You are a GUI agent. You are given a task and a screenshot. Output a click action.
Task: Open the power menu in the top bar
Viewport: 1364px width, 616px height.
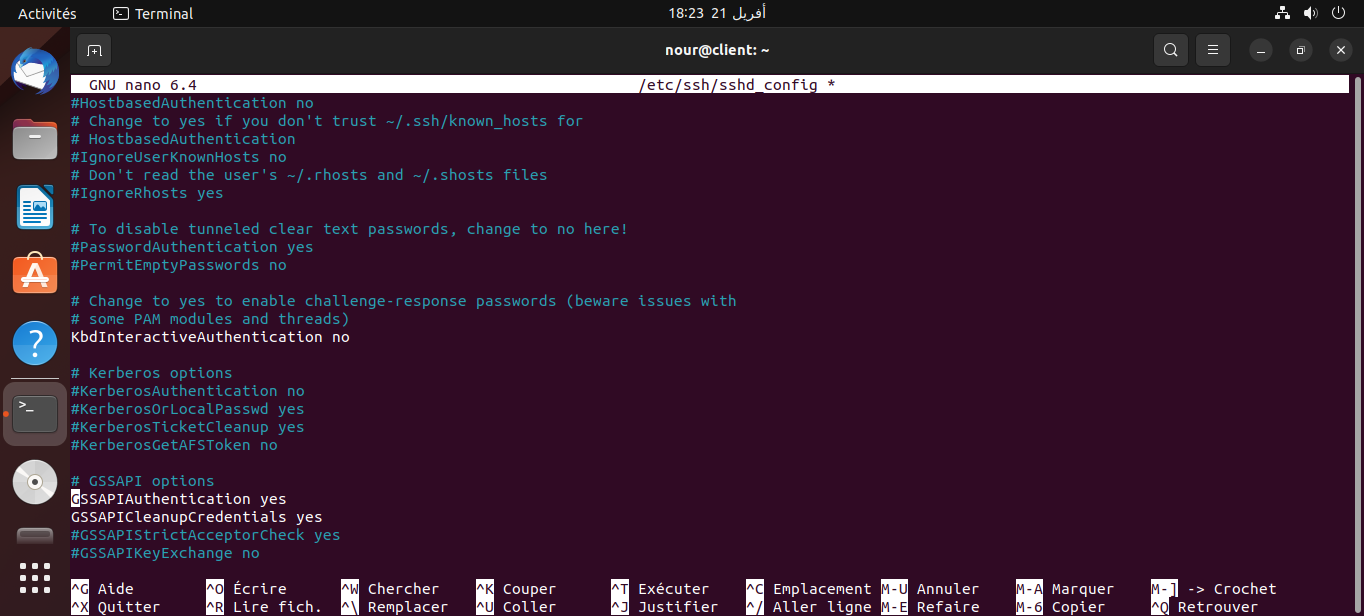click(1339, 13)
